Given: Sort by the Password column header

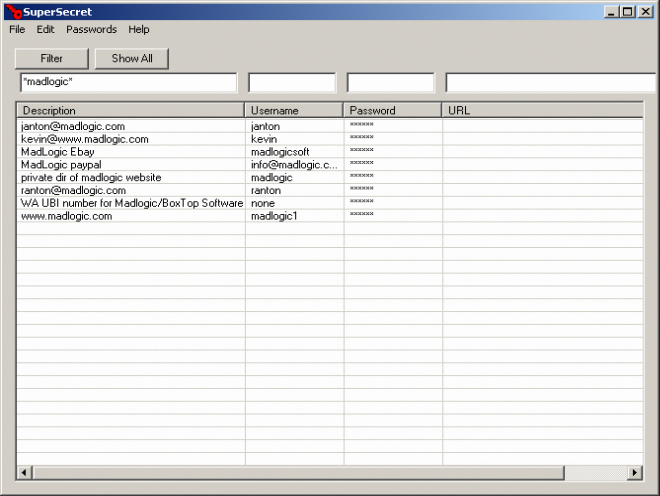Looking at the screenshot, I should click(x=392, y=110).
